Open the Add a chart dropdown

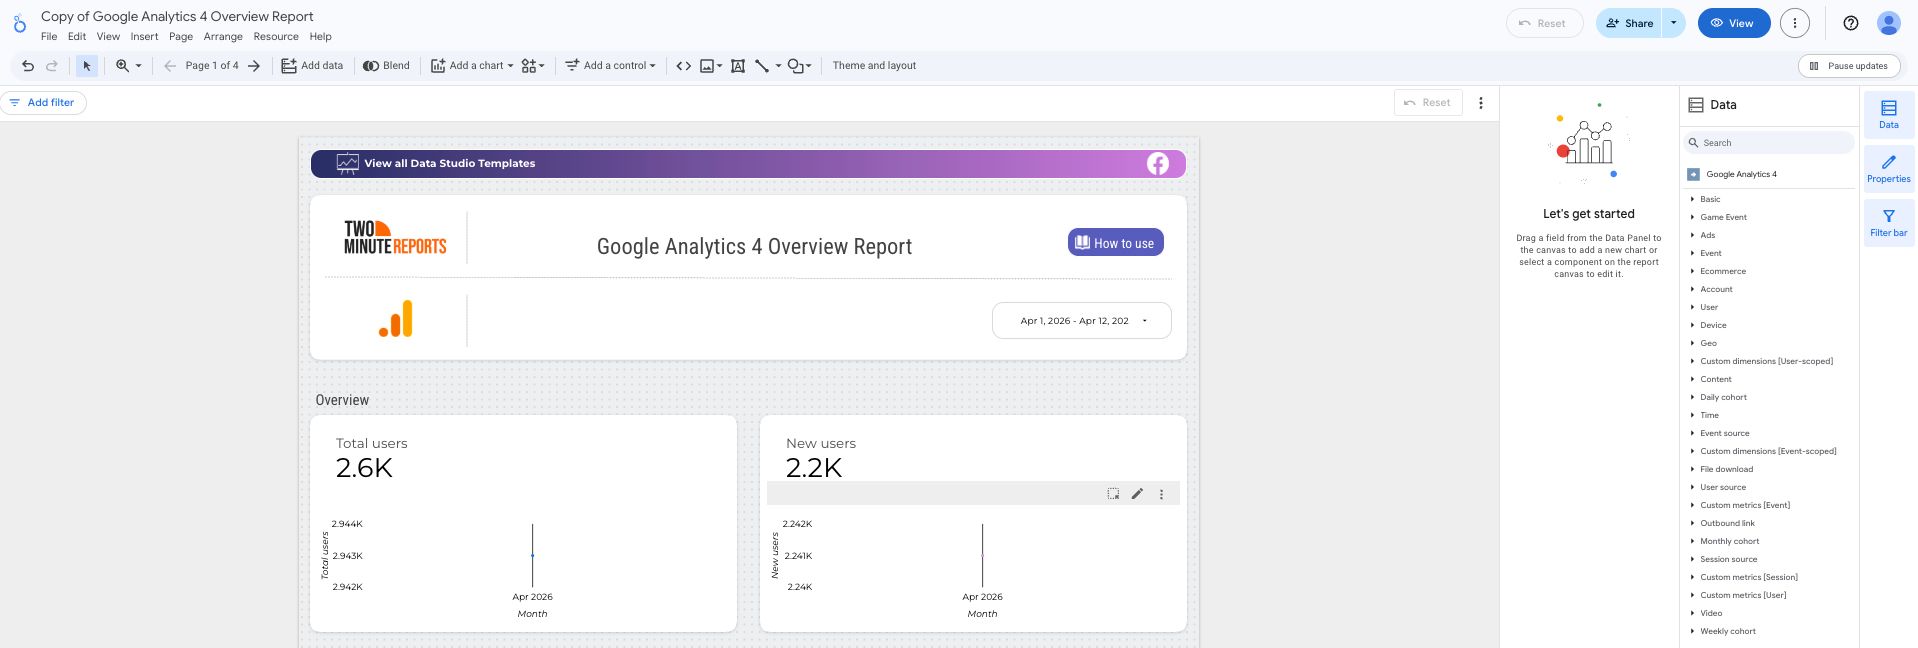coord(472,66)
